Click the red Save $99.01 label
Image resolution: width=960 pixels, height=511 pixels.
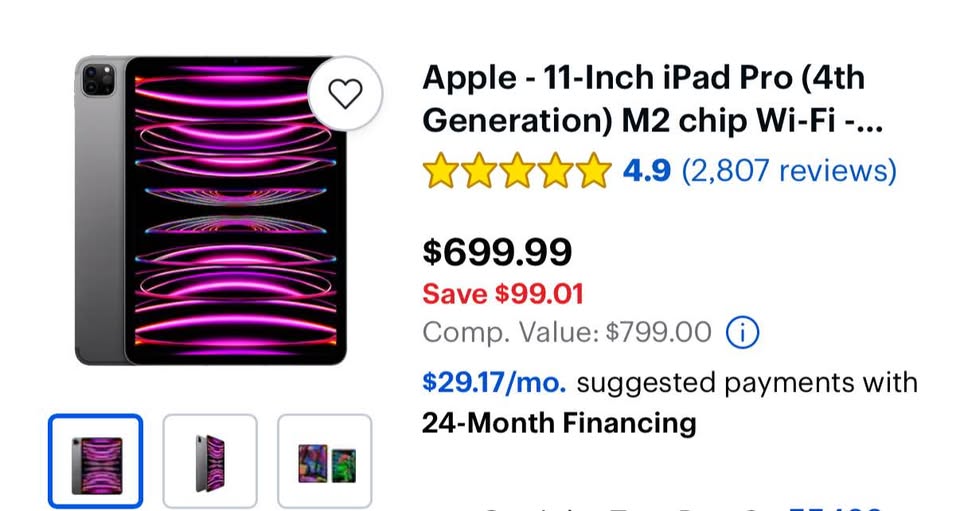tap(502, 294)
